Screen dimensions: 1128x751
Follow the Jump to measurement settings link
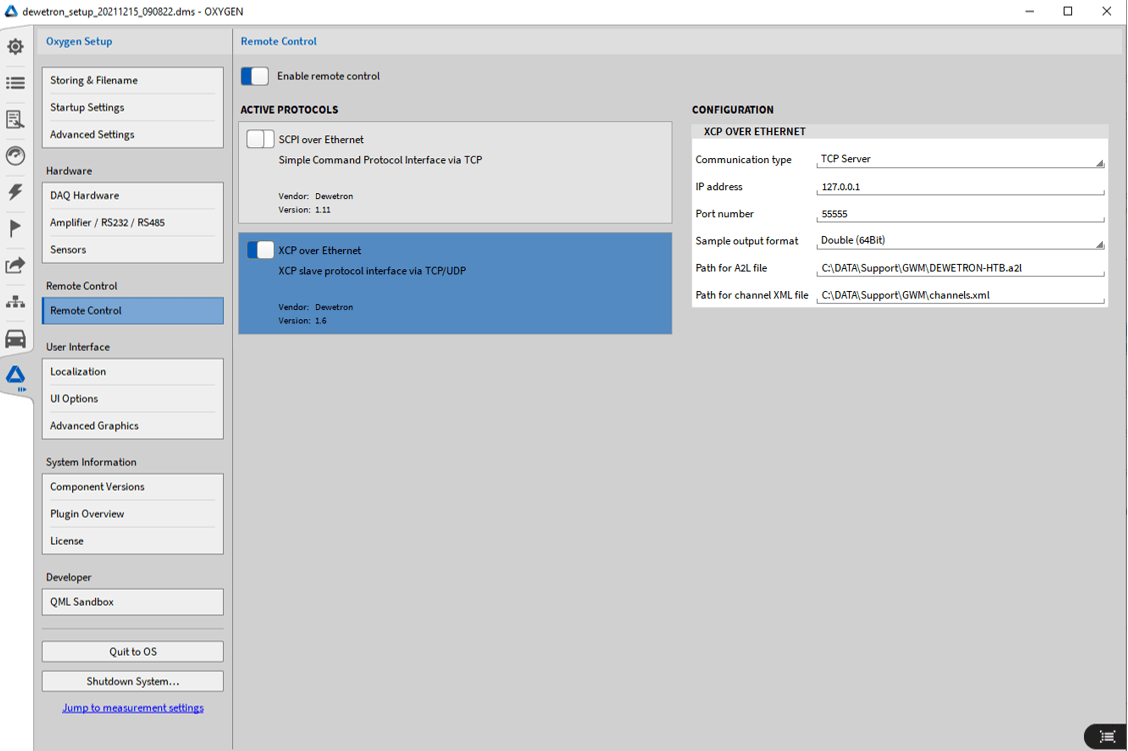click(x=132, y=708)
